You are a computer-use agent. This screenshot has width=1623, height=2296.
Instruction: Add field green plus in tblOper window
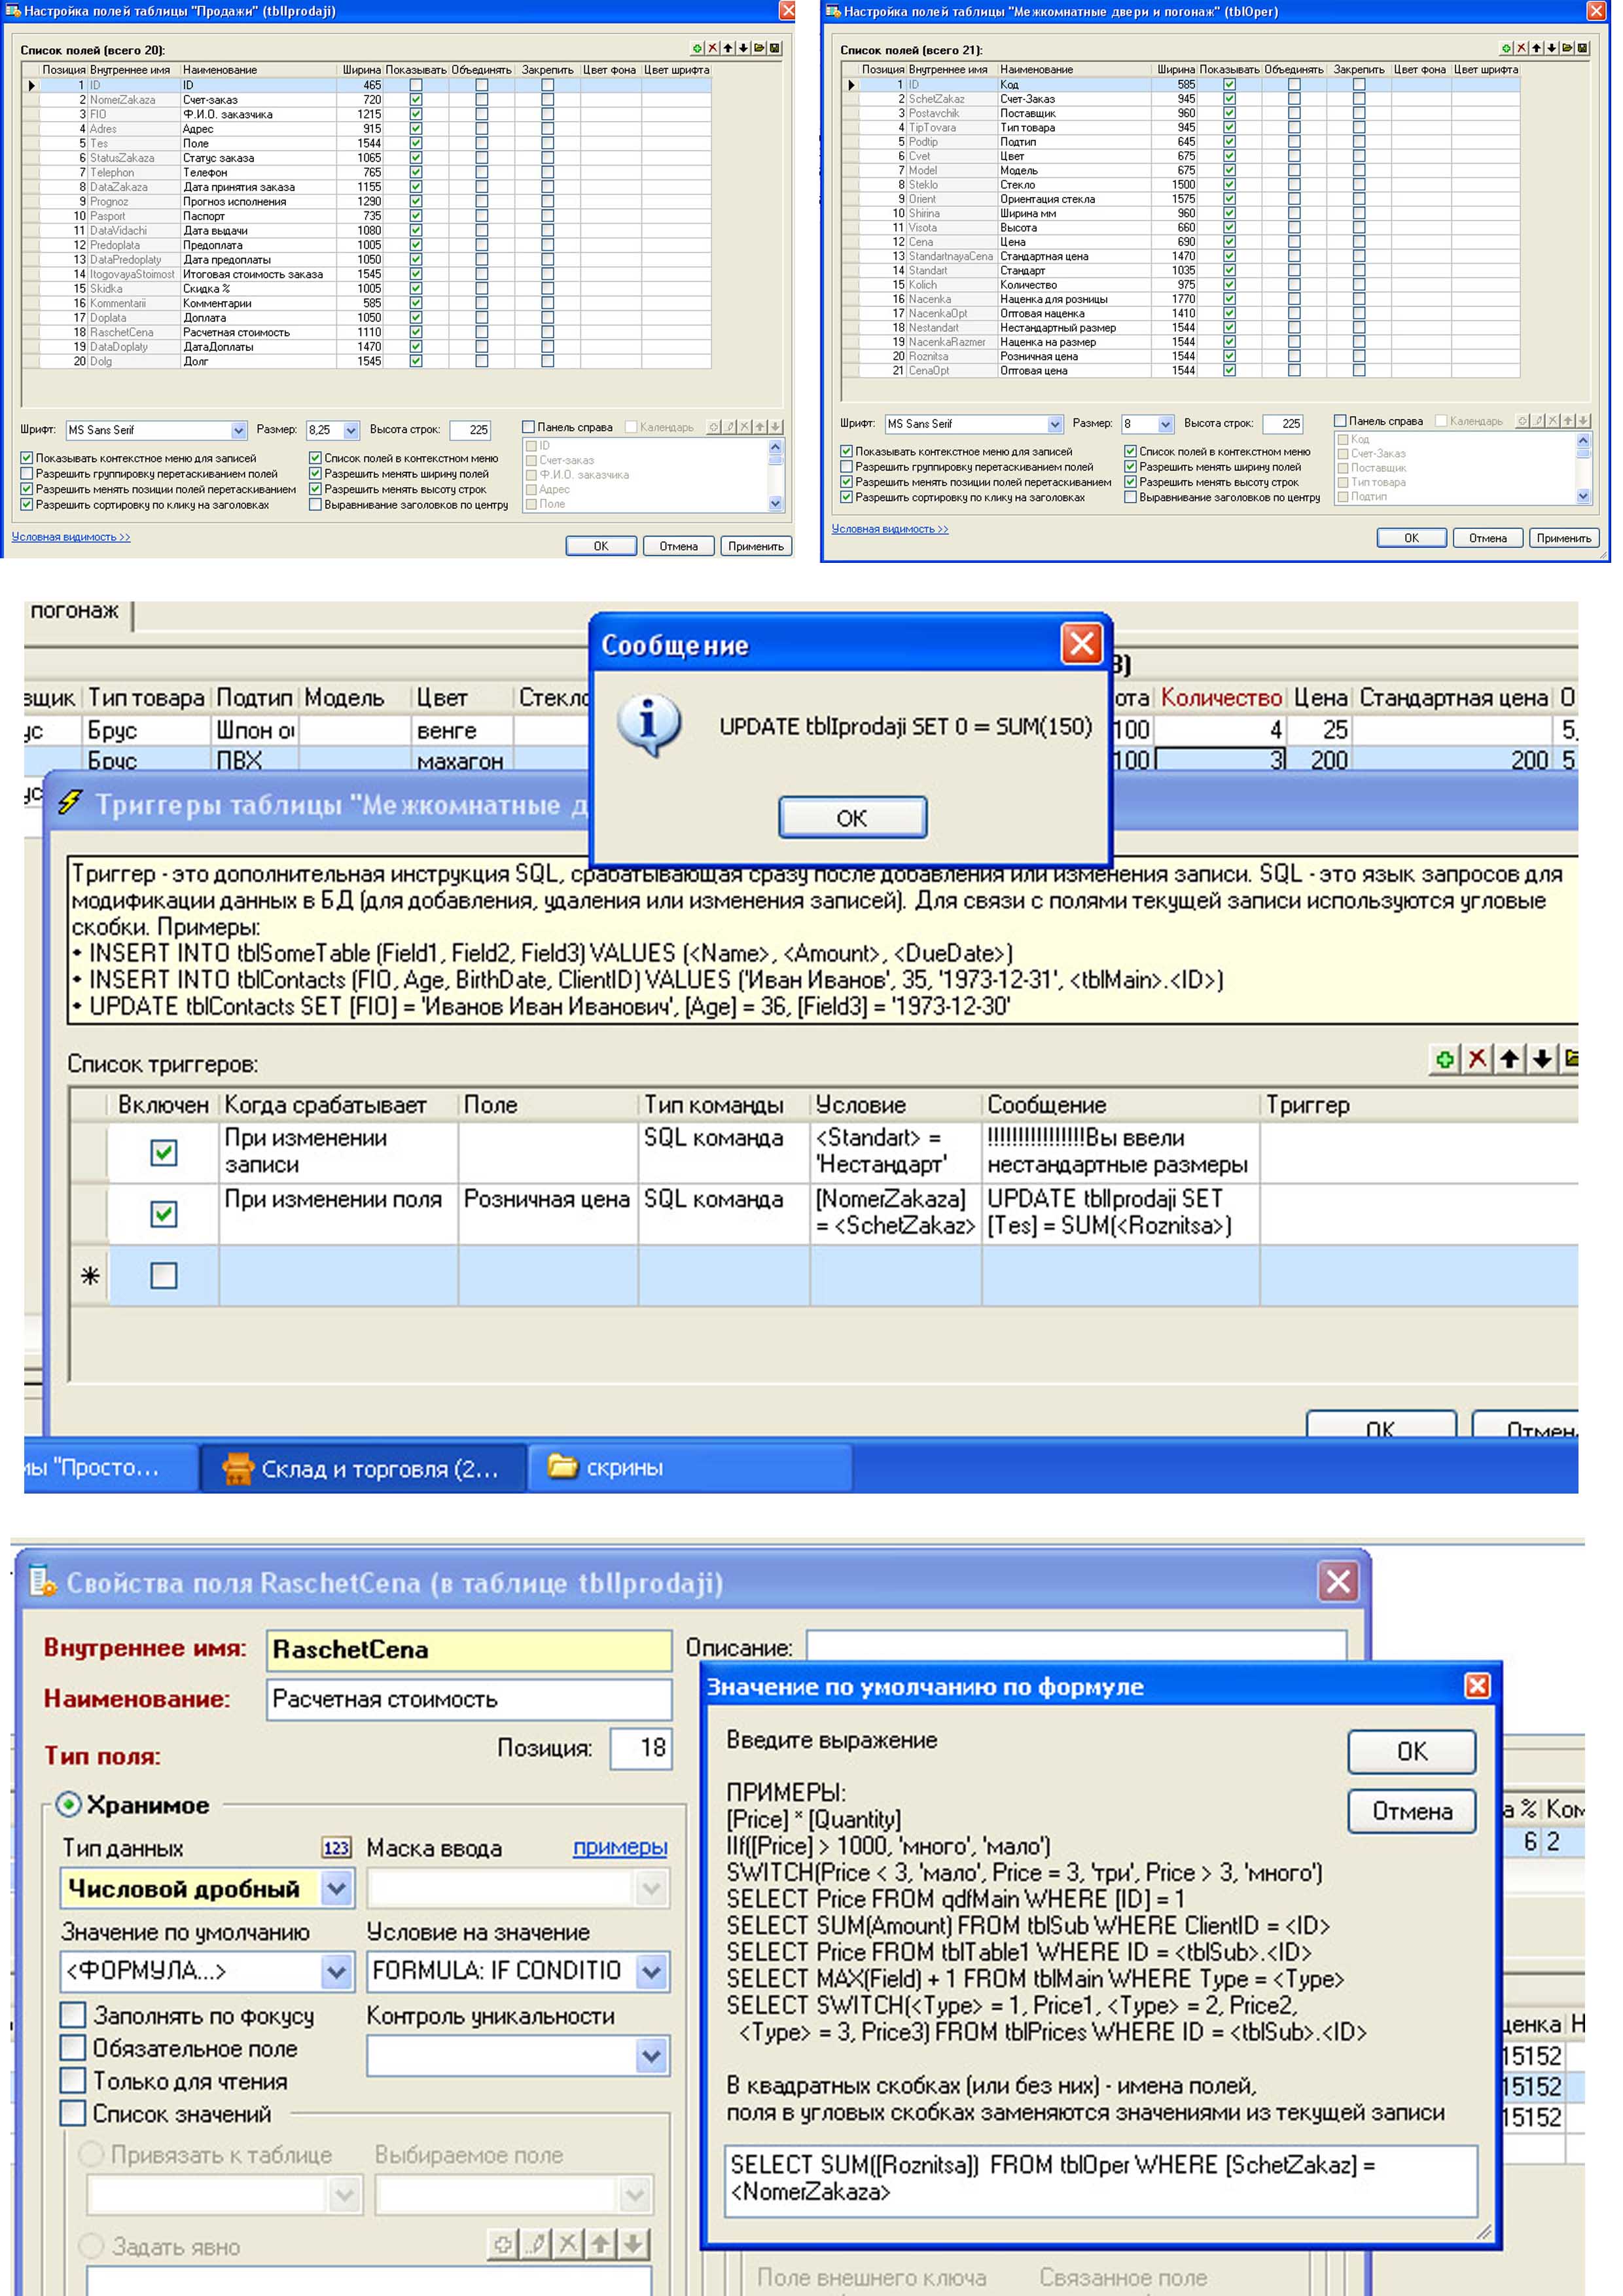[x=1506, y=48]
